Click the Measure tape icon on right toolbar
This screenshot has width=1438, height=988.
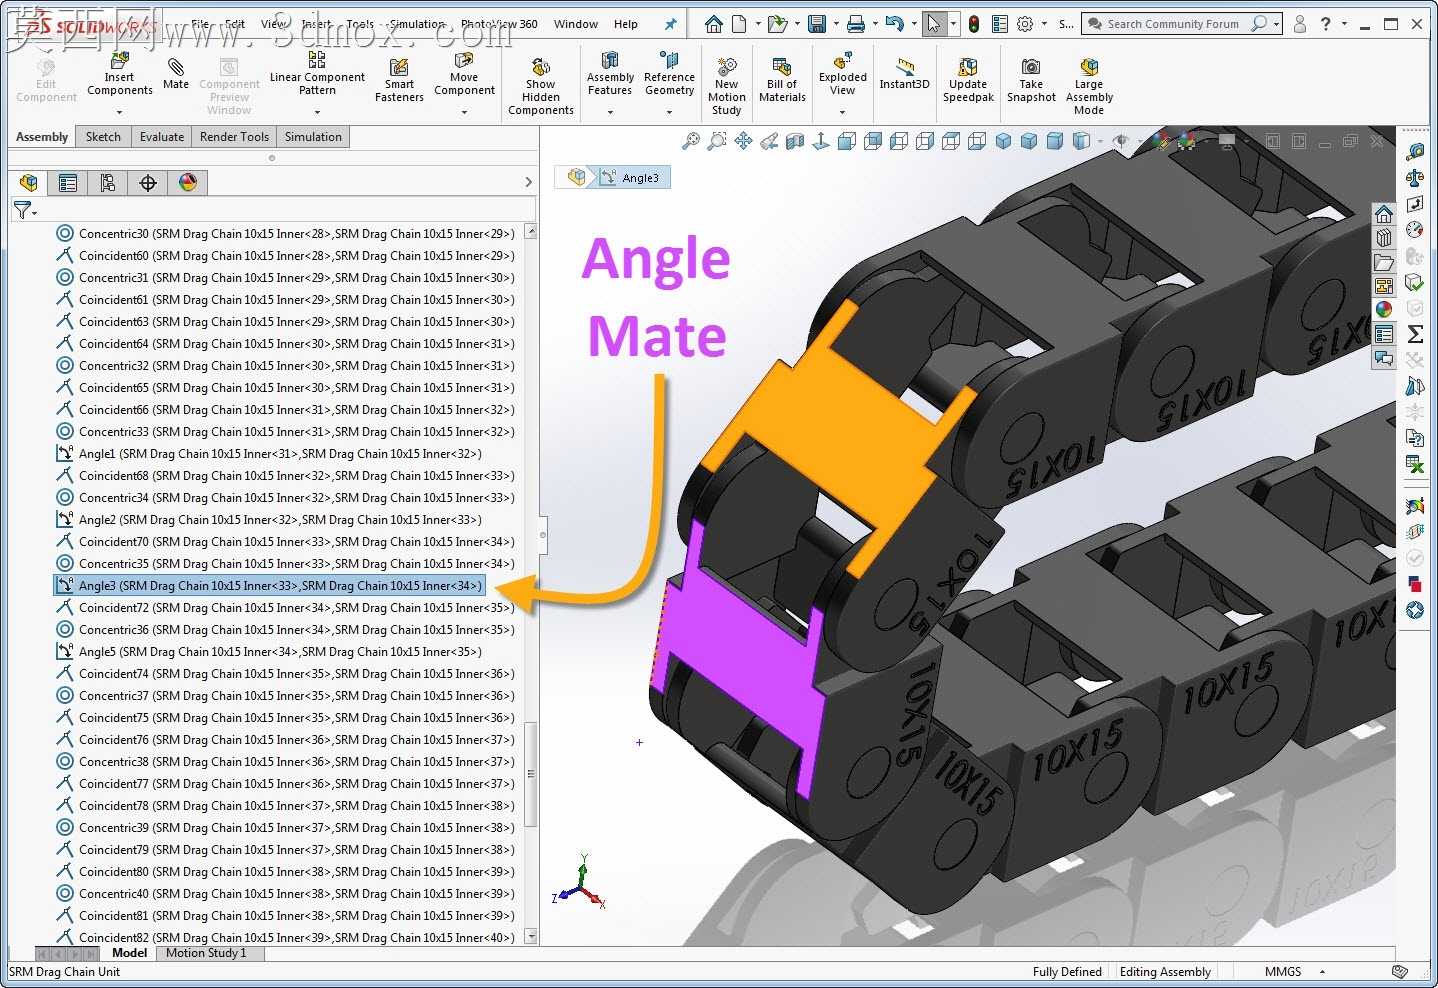pyautogui.click(x=1415, y=152)
